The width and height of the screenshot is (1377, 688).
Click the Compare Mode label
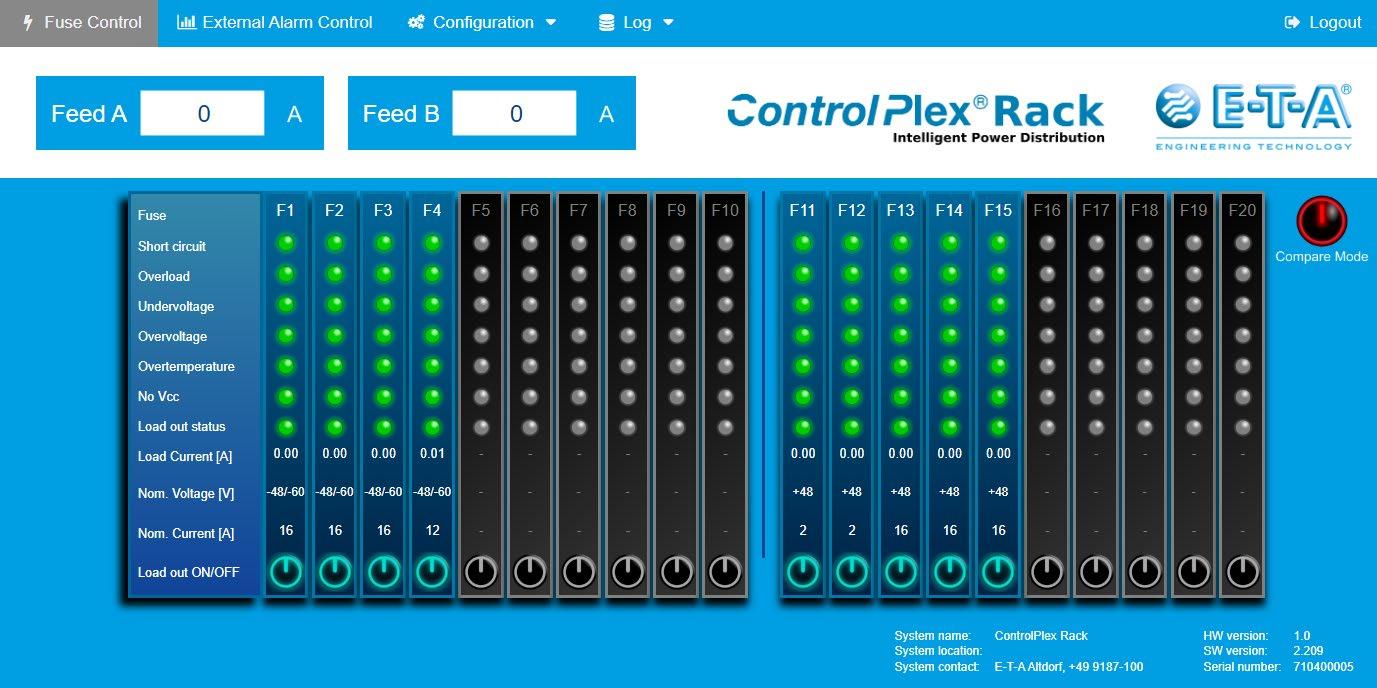[x=1322, y=257]
